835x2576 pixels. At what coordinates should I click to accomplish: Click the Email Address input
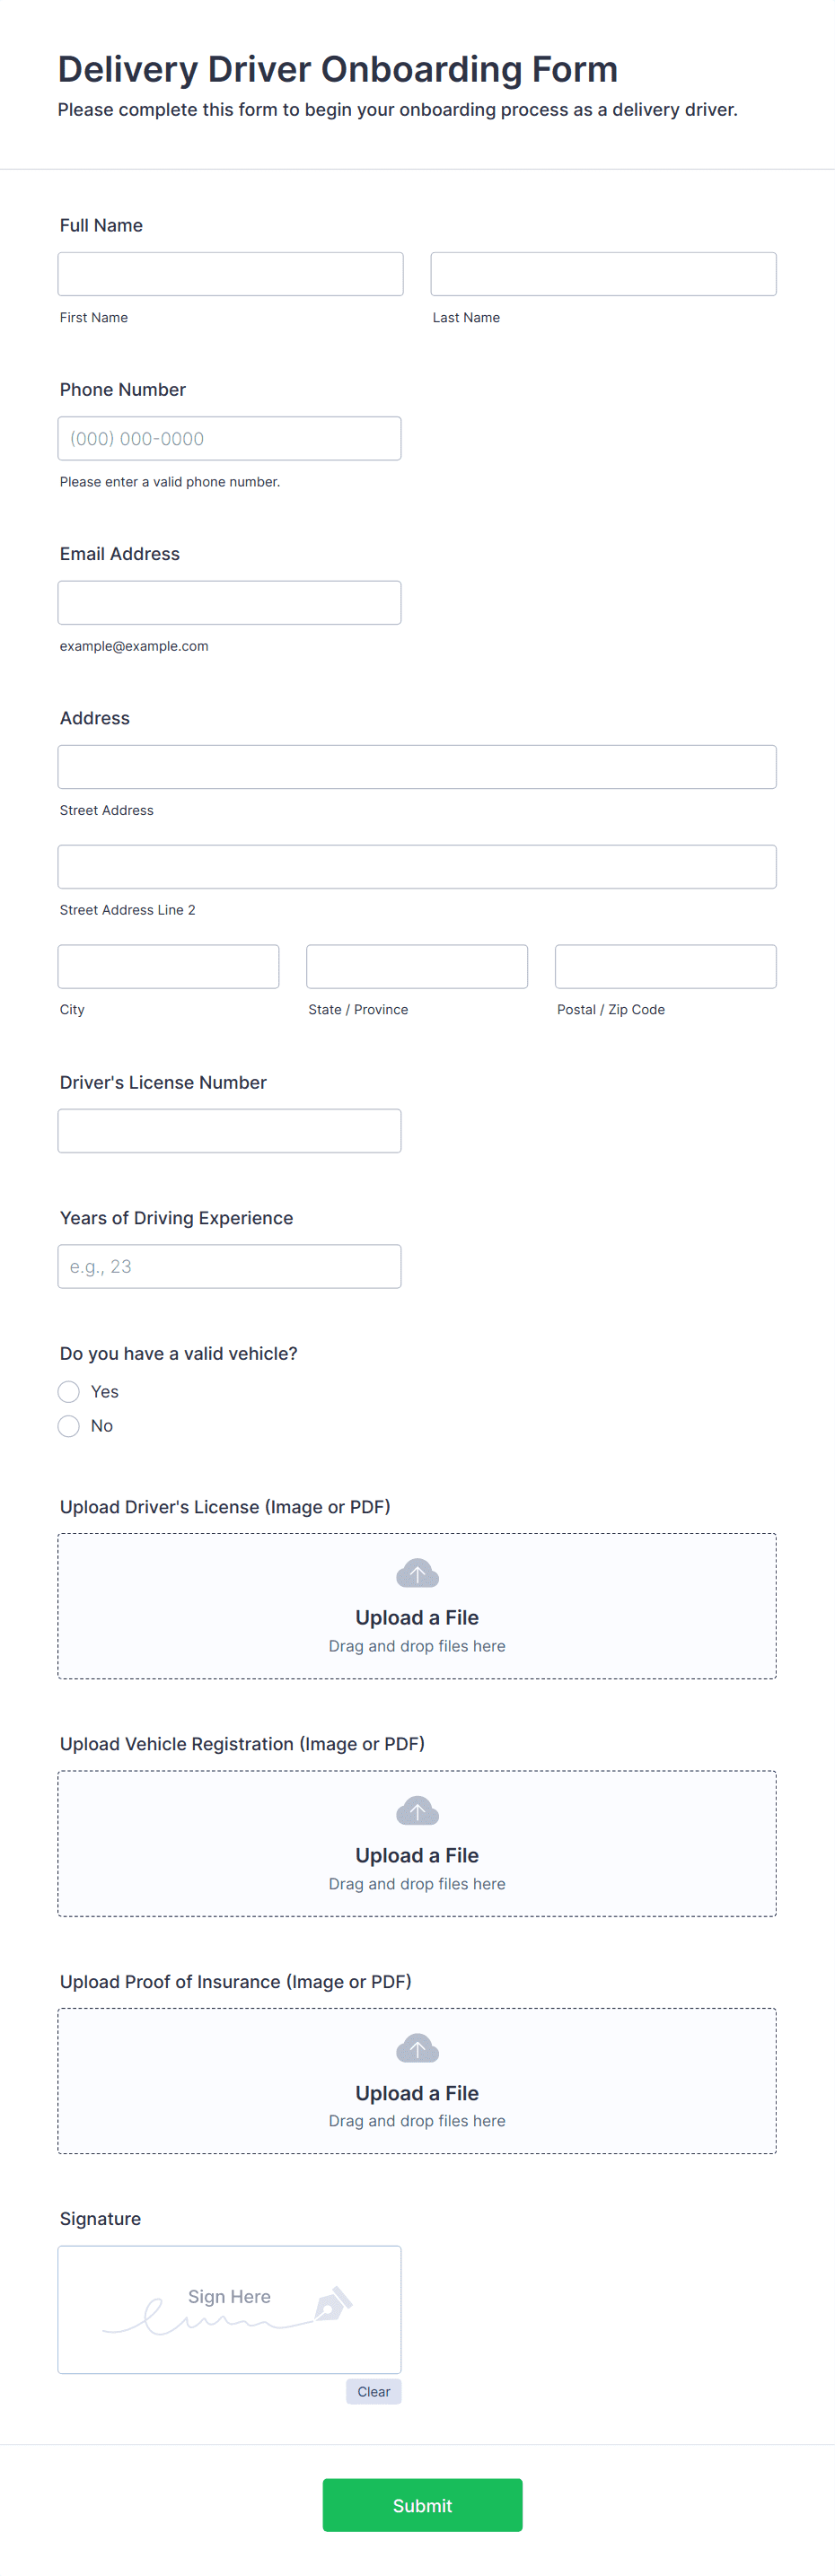230,603
